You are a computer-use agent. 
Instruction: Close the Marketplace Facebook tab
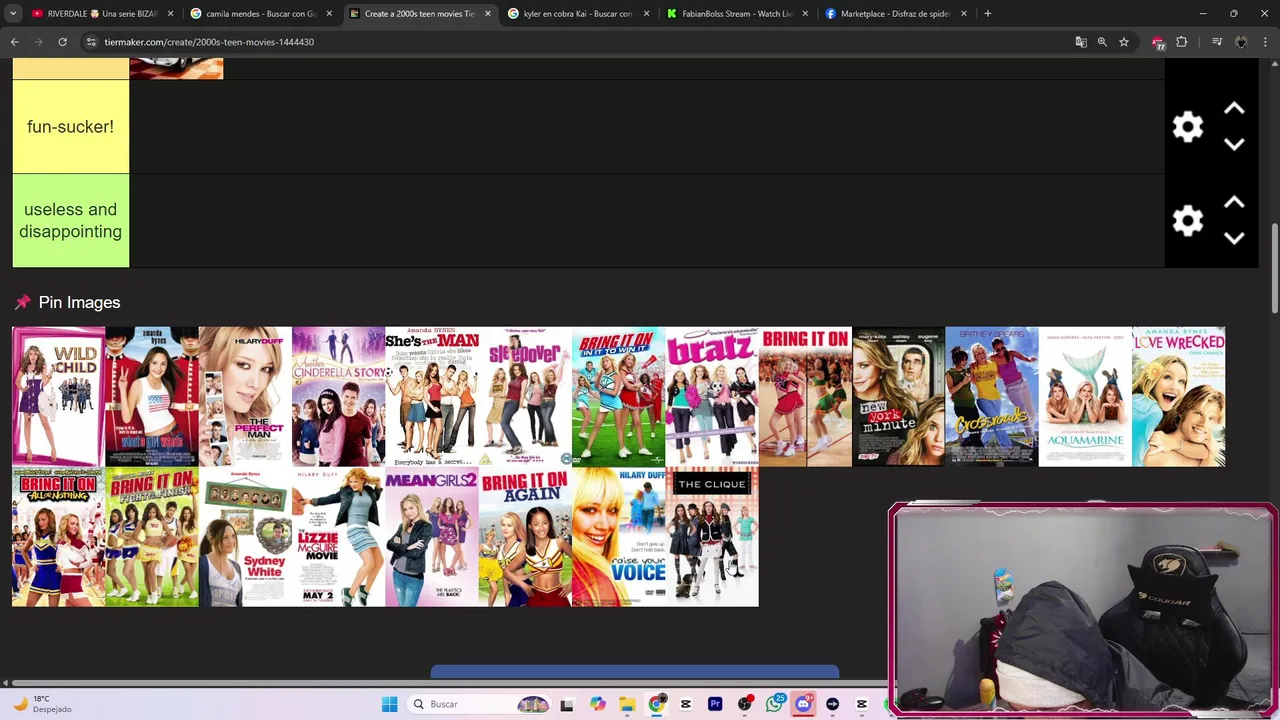[964, 14]
